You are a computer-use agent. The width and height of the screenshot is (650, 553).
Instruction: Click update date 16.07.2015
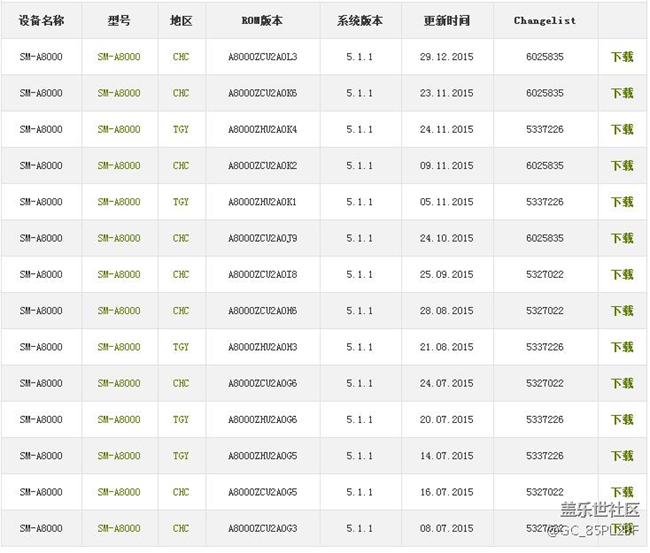(446, 492)
